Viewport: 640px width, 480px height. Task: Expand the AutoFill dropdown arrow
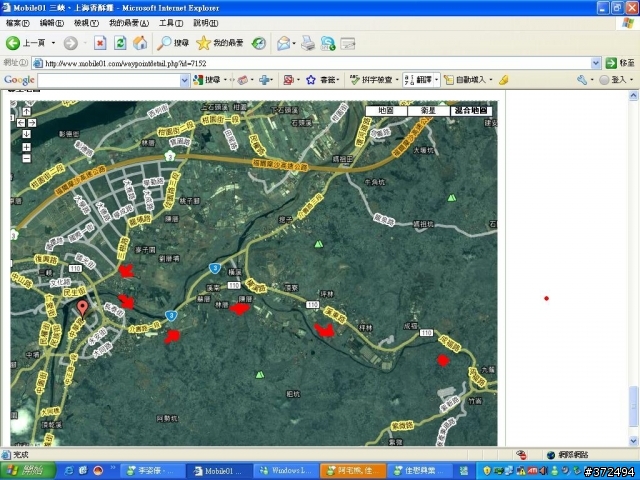[491, 80]
